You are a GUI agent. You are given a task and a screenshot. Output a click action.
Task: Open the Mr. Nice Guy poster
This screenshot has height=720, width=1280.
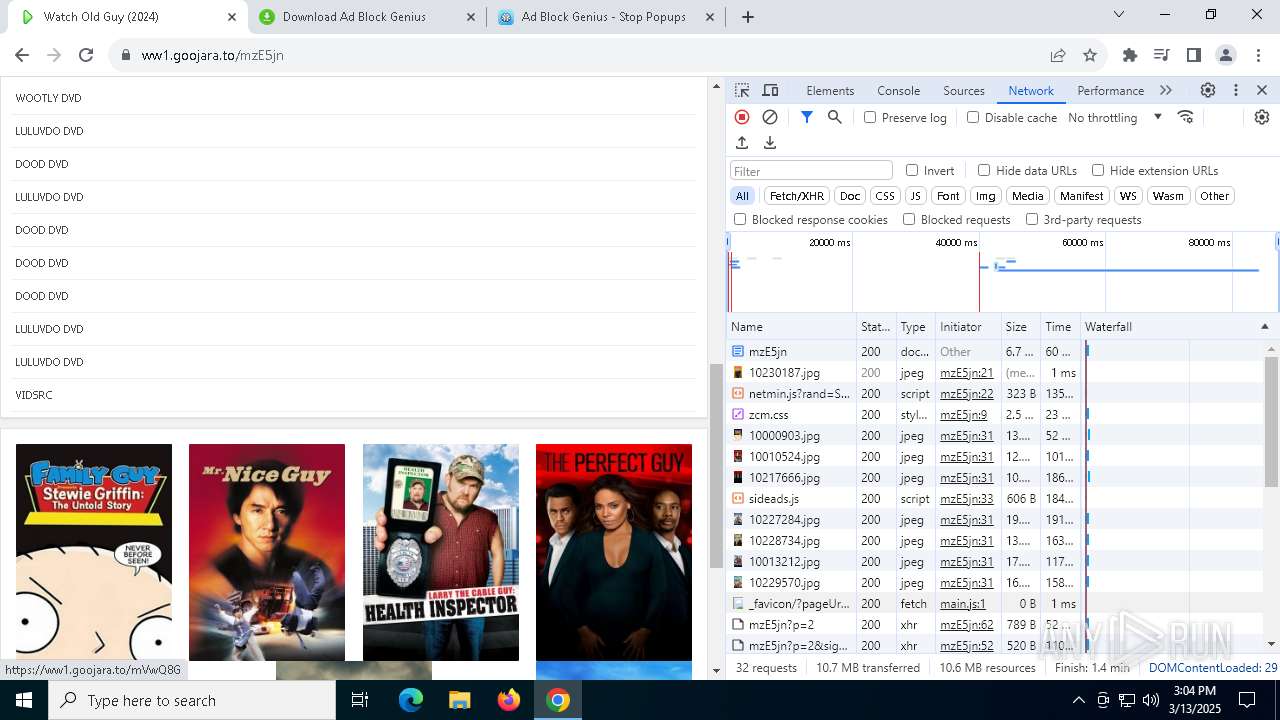coord(267,552)
